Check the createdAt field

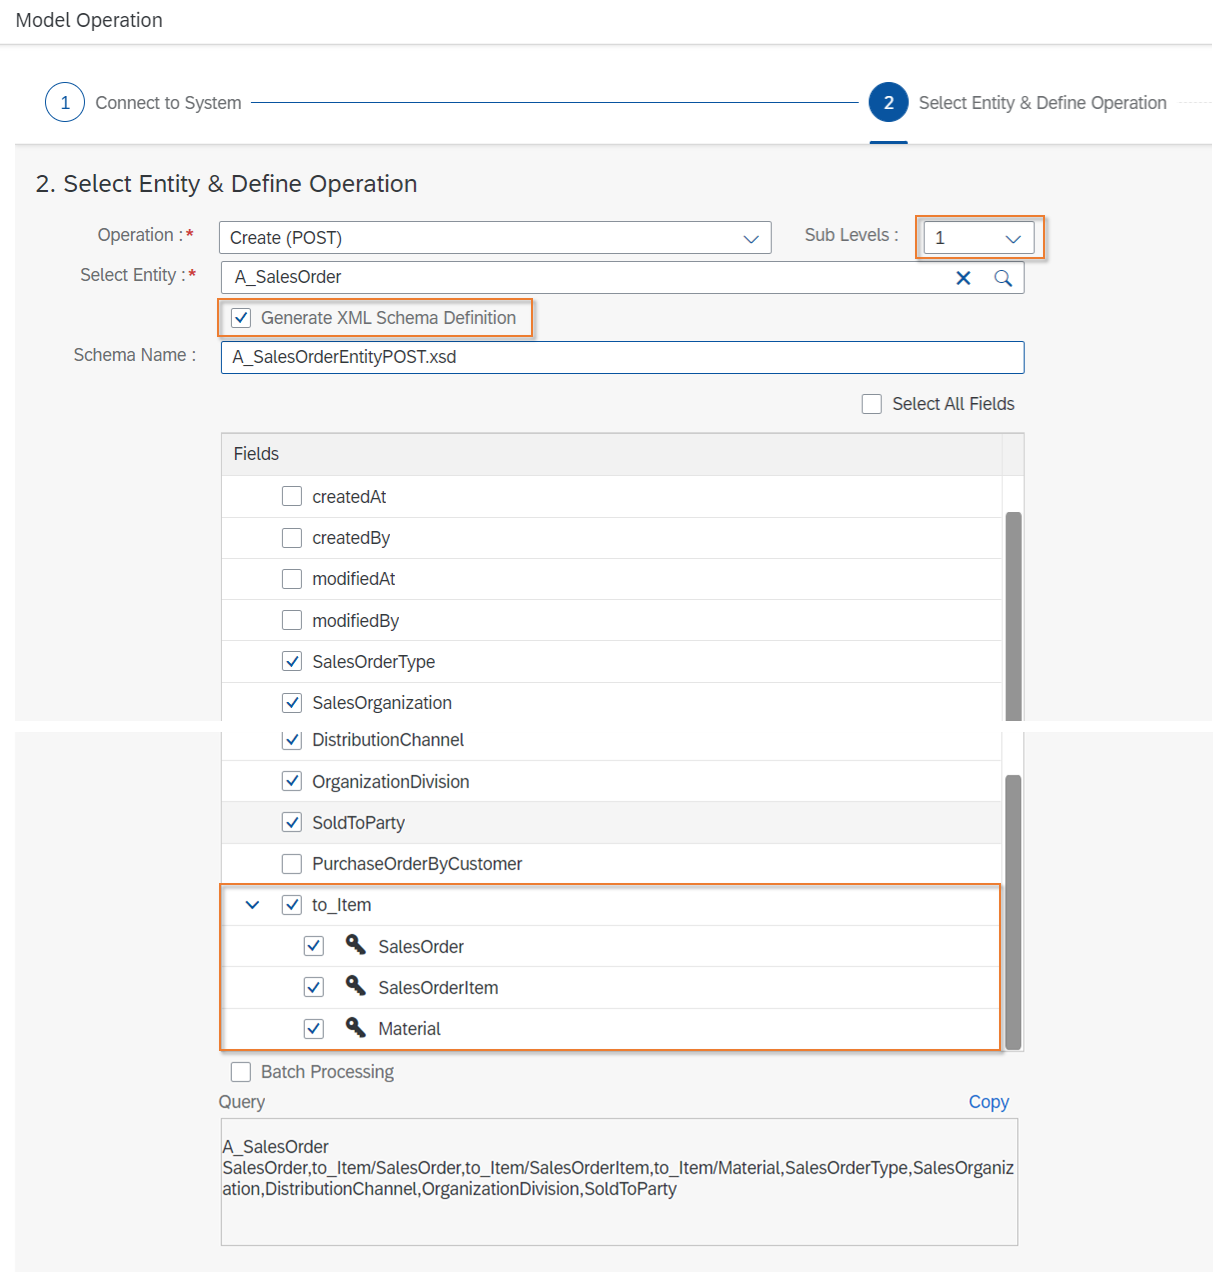[292, 496]
